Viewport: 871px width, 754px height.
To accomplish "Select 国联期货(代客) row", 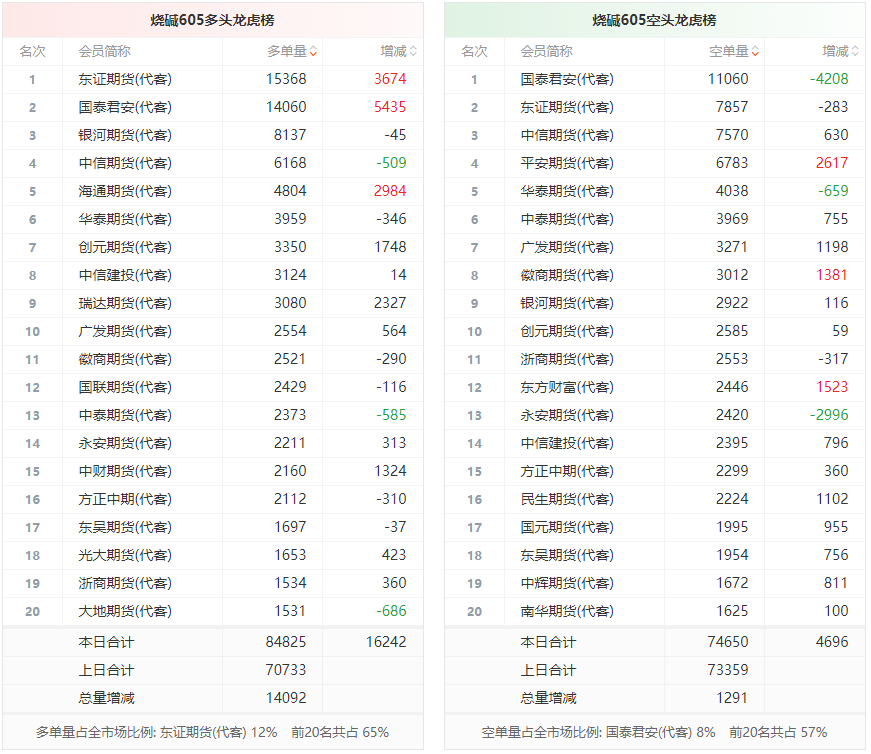I will point(213,387).
